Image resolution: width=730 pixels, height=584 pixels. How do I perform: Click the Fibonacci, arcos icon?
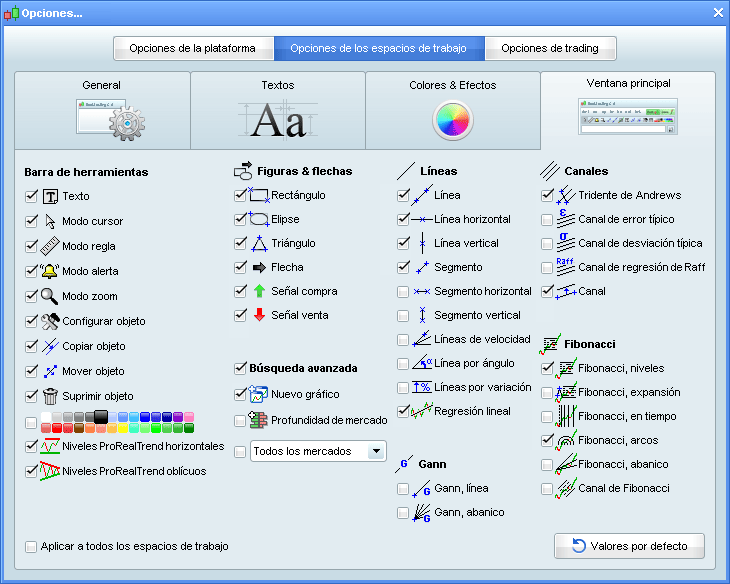566,440
